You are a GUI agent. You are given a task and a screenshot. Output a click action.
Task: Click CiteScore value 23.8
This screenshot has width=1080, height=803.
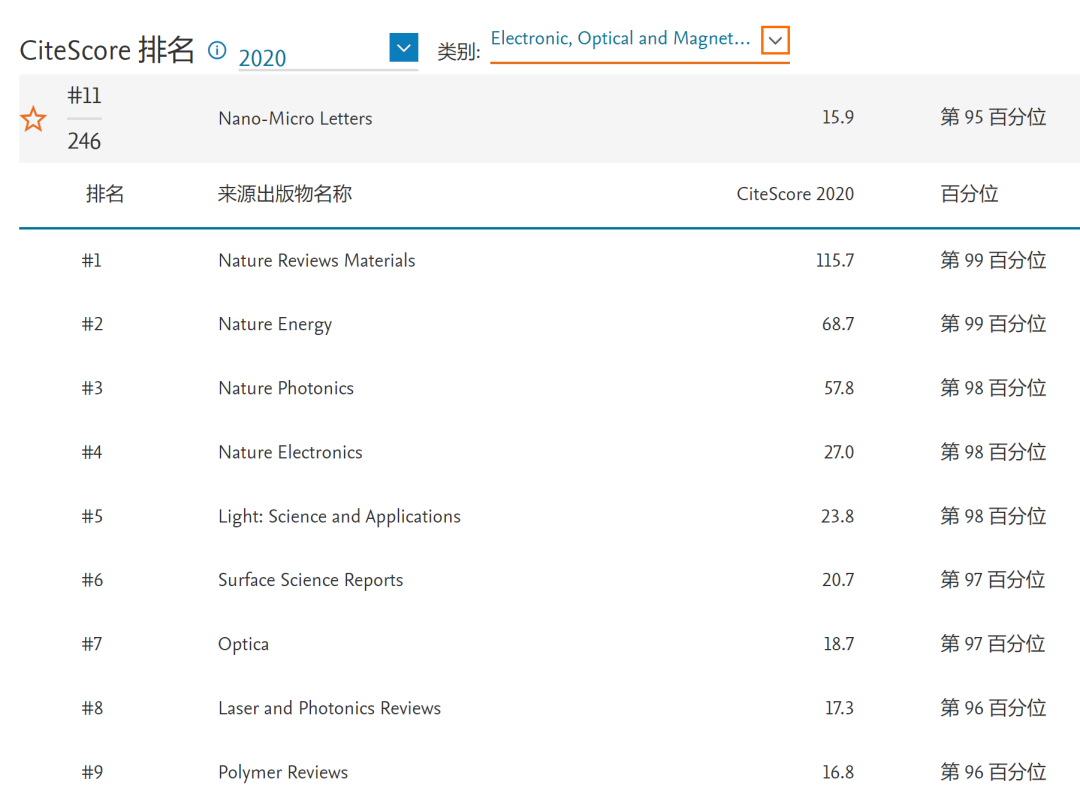pyautogui.click(x=837, y=517)
